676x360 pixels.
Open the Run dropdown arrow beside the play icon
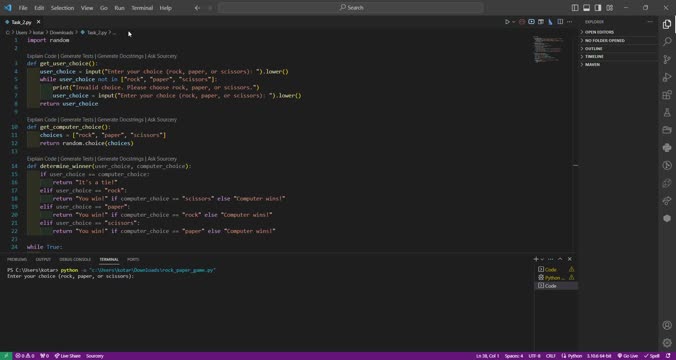(513, 22)
